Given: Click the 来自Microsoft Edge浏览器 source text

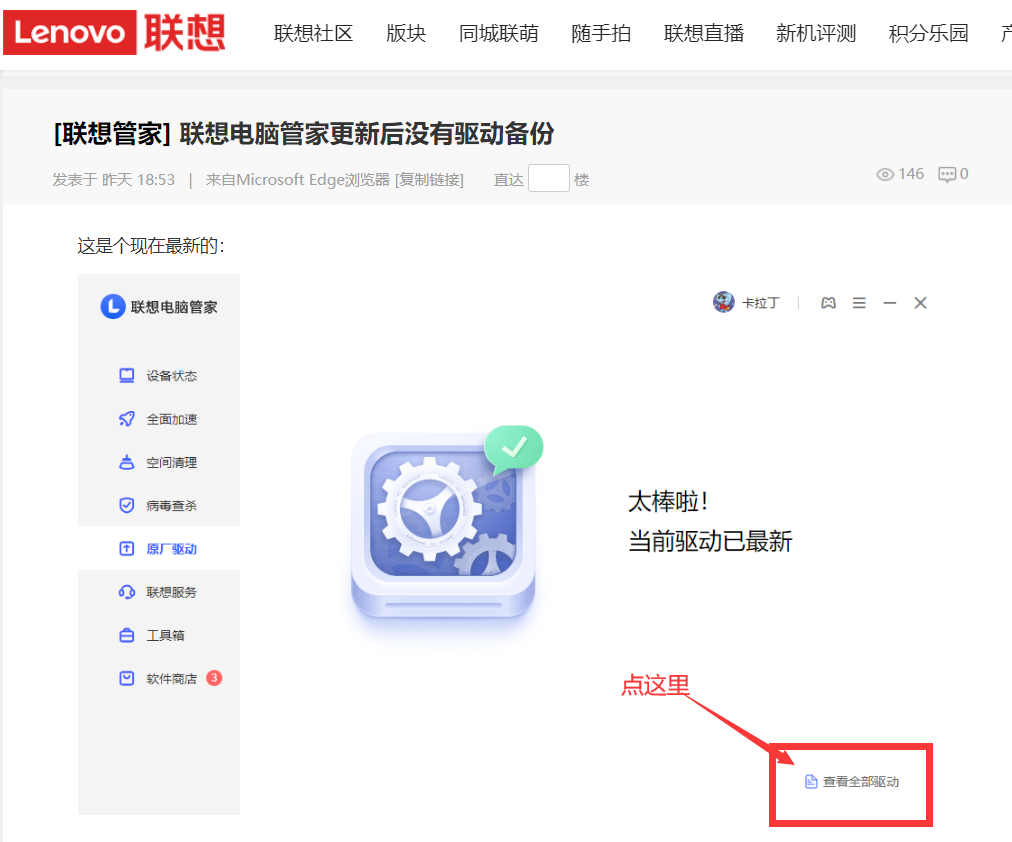Looking at the screenshot, I should (x=298, y=179).
